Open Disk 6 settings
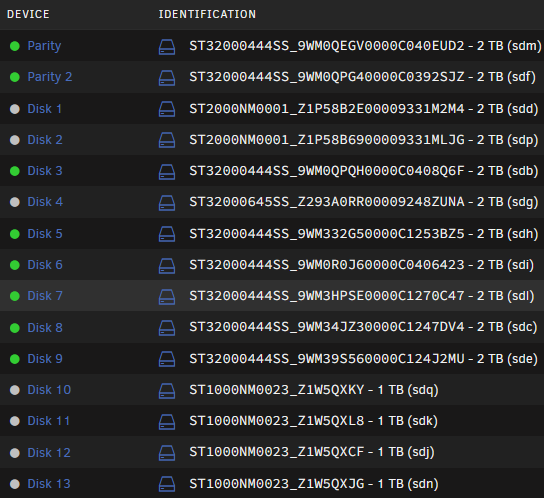 coord(45,265)
